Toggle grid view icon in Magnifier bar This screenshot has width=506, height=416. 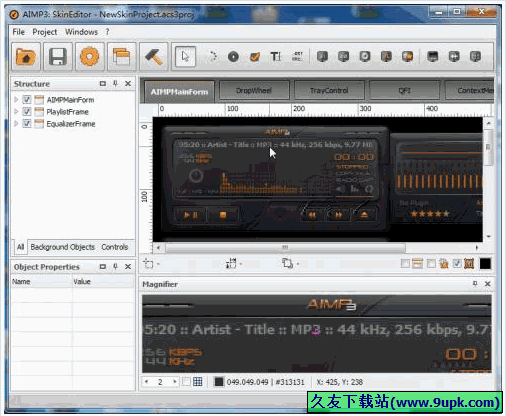pos(198,382)
